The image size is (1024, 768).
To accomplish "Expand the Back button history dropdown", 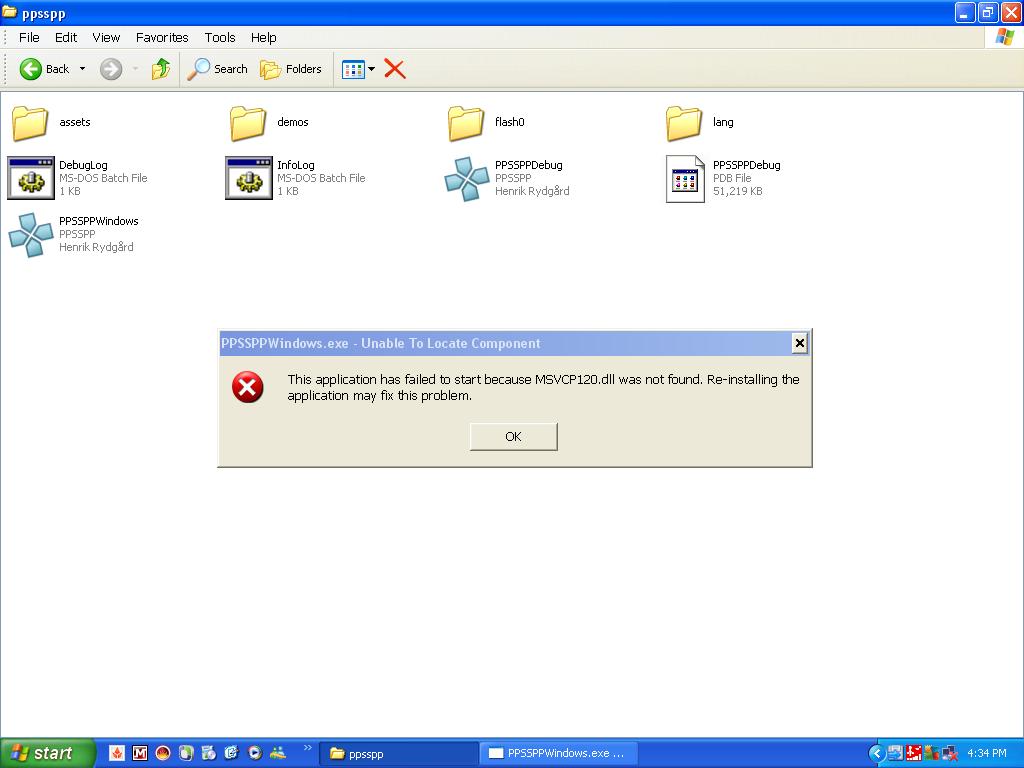I will point(82,69).
